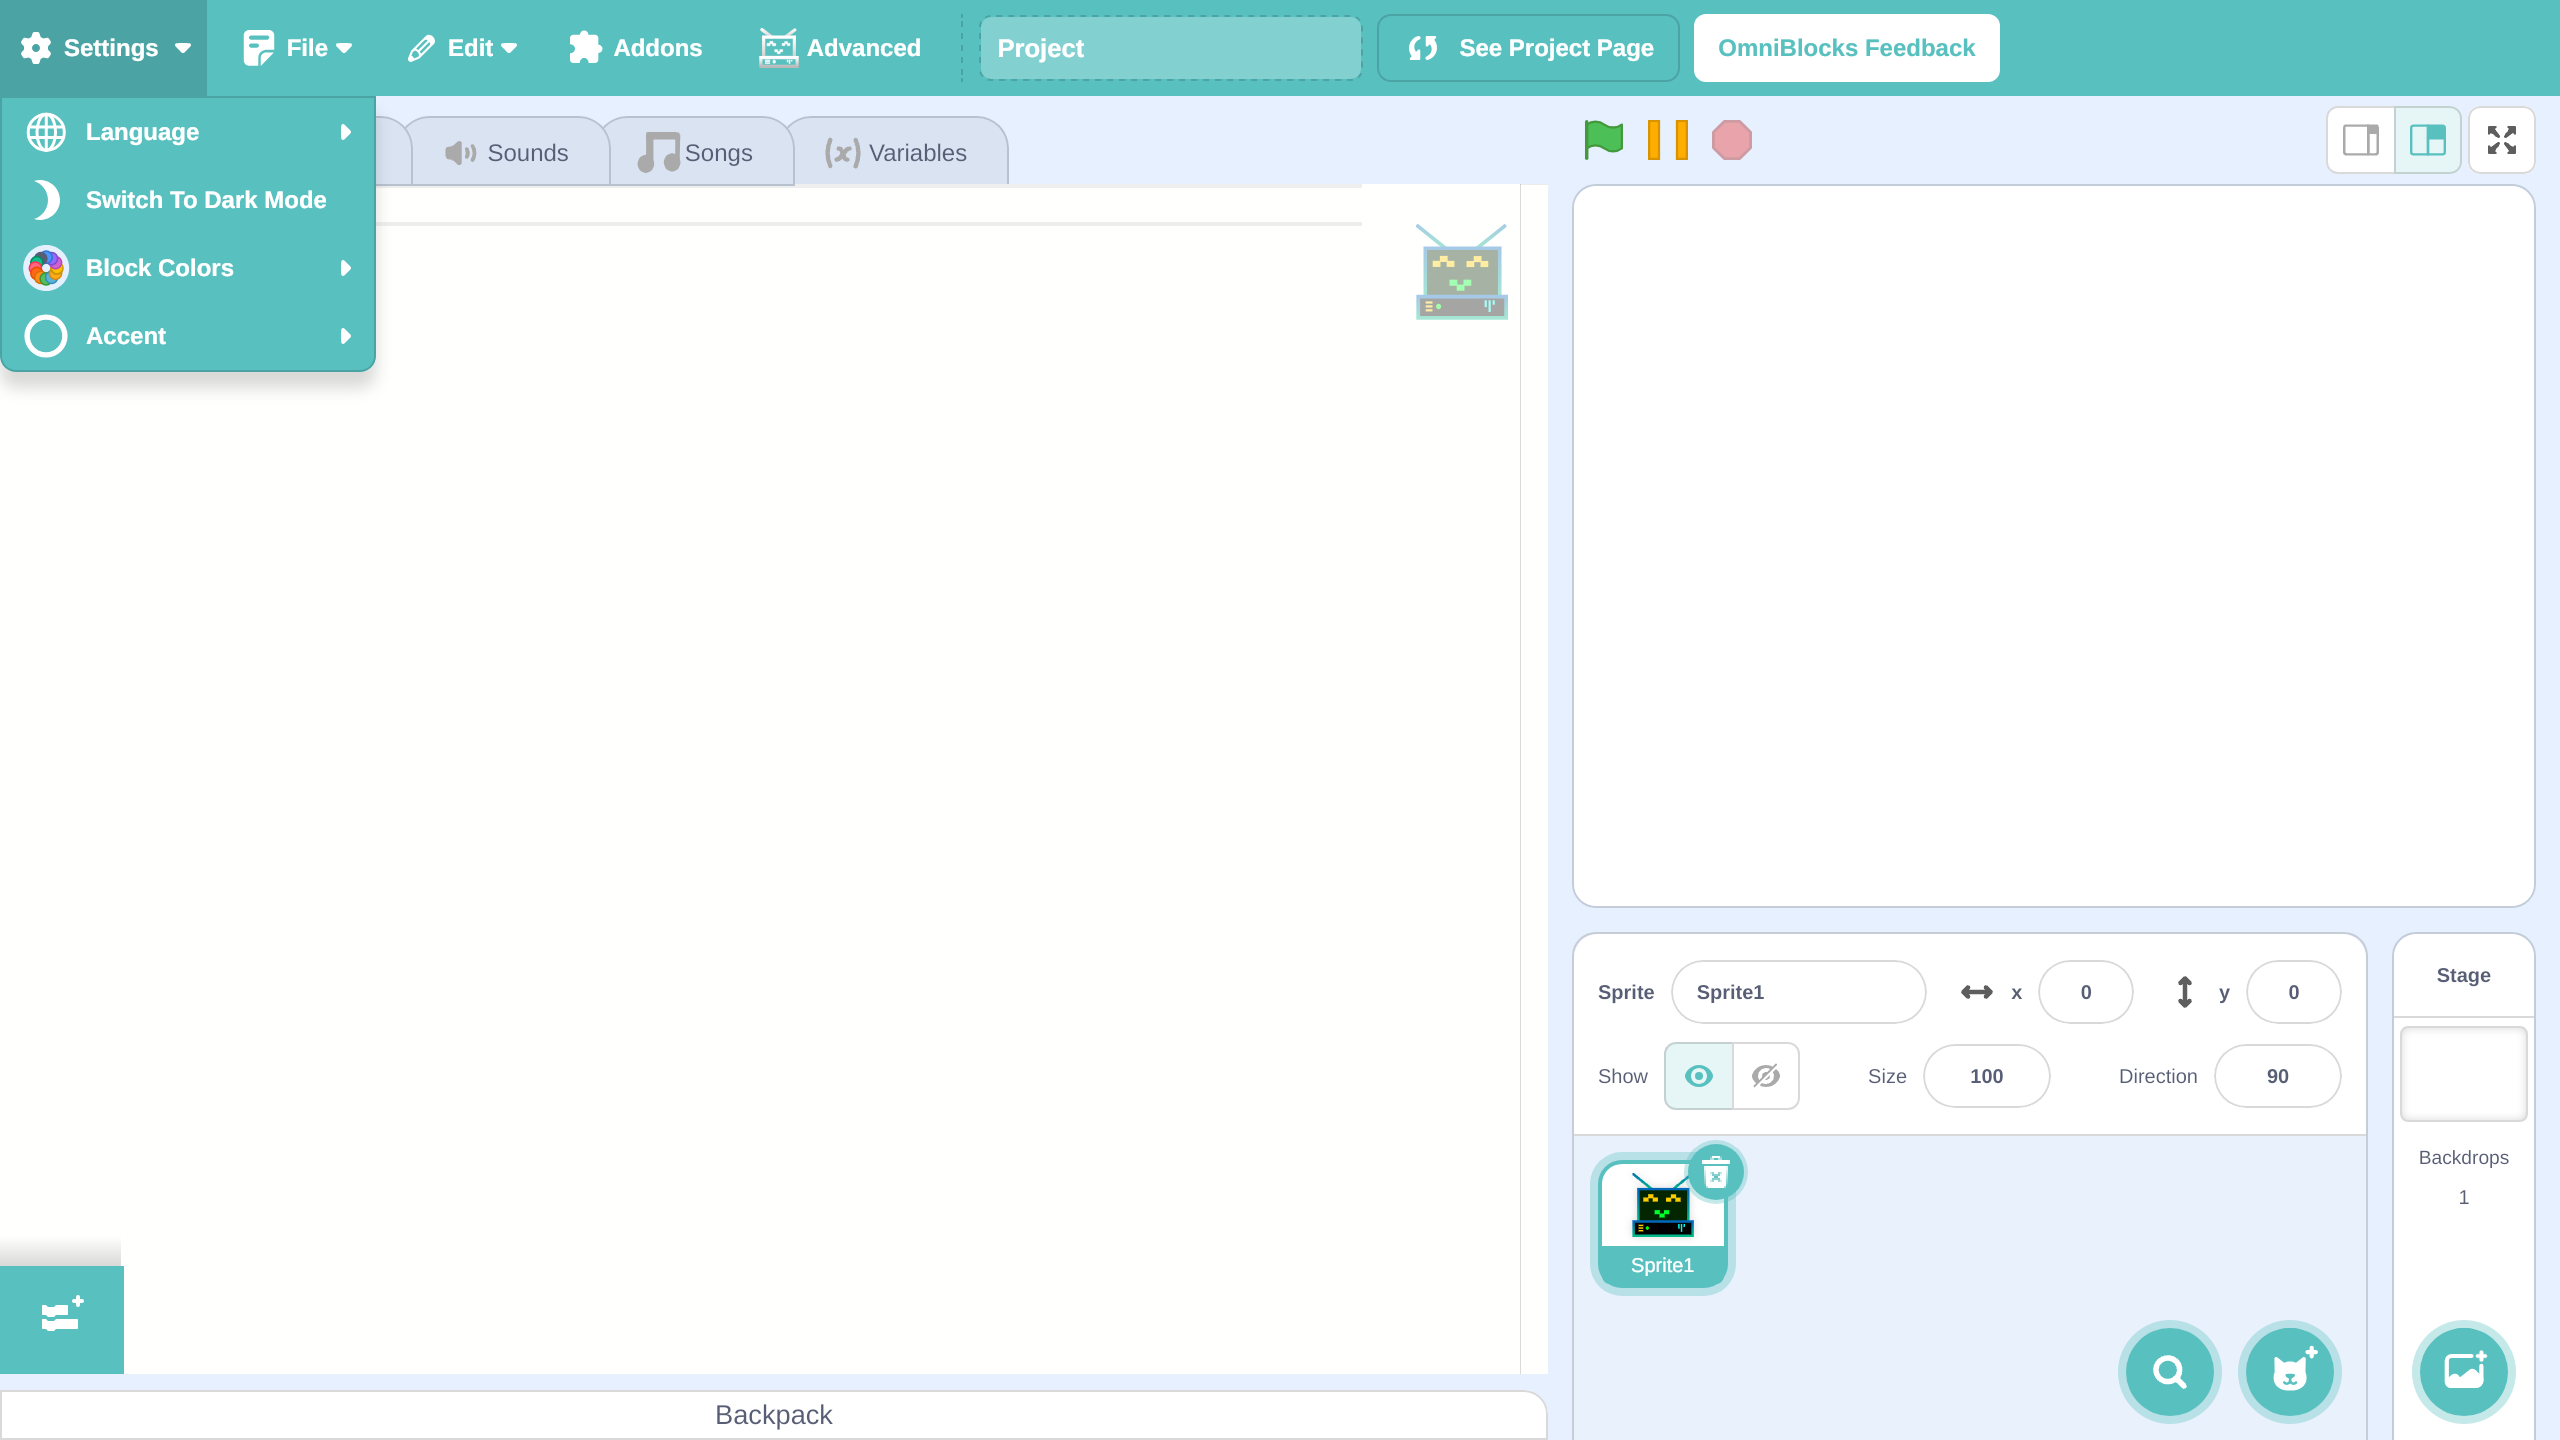The height and width of the screenshot is (1440, 2560).
Task: Click See Project Page button
Action: coord(1528,48)
